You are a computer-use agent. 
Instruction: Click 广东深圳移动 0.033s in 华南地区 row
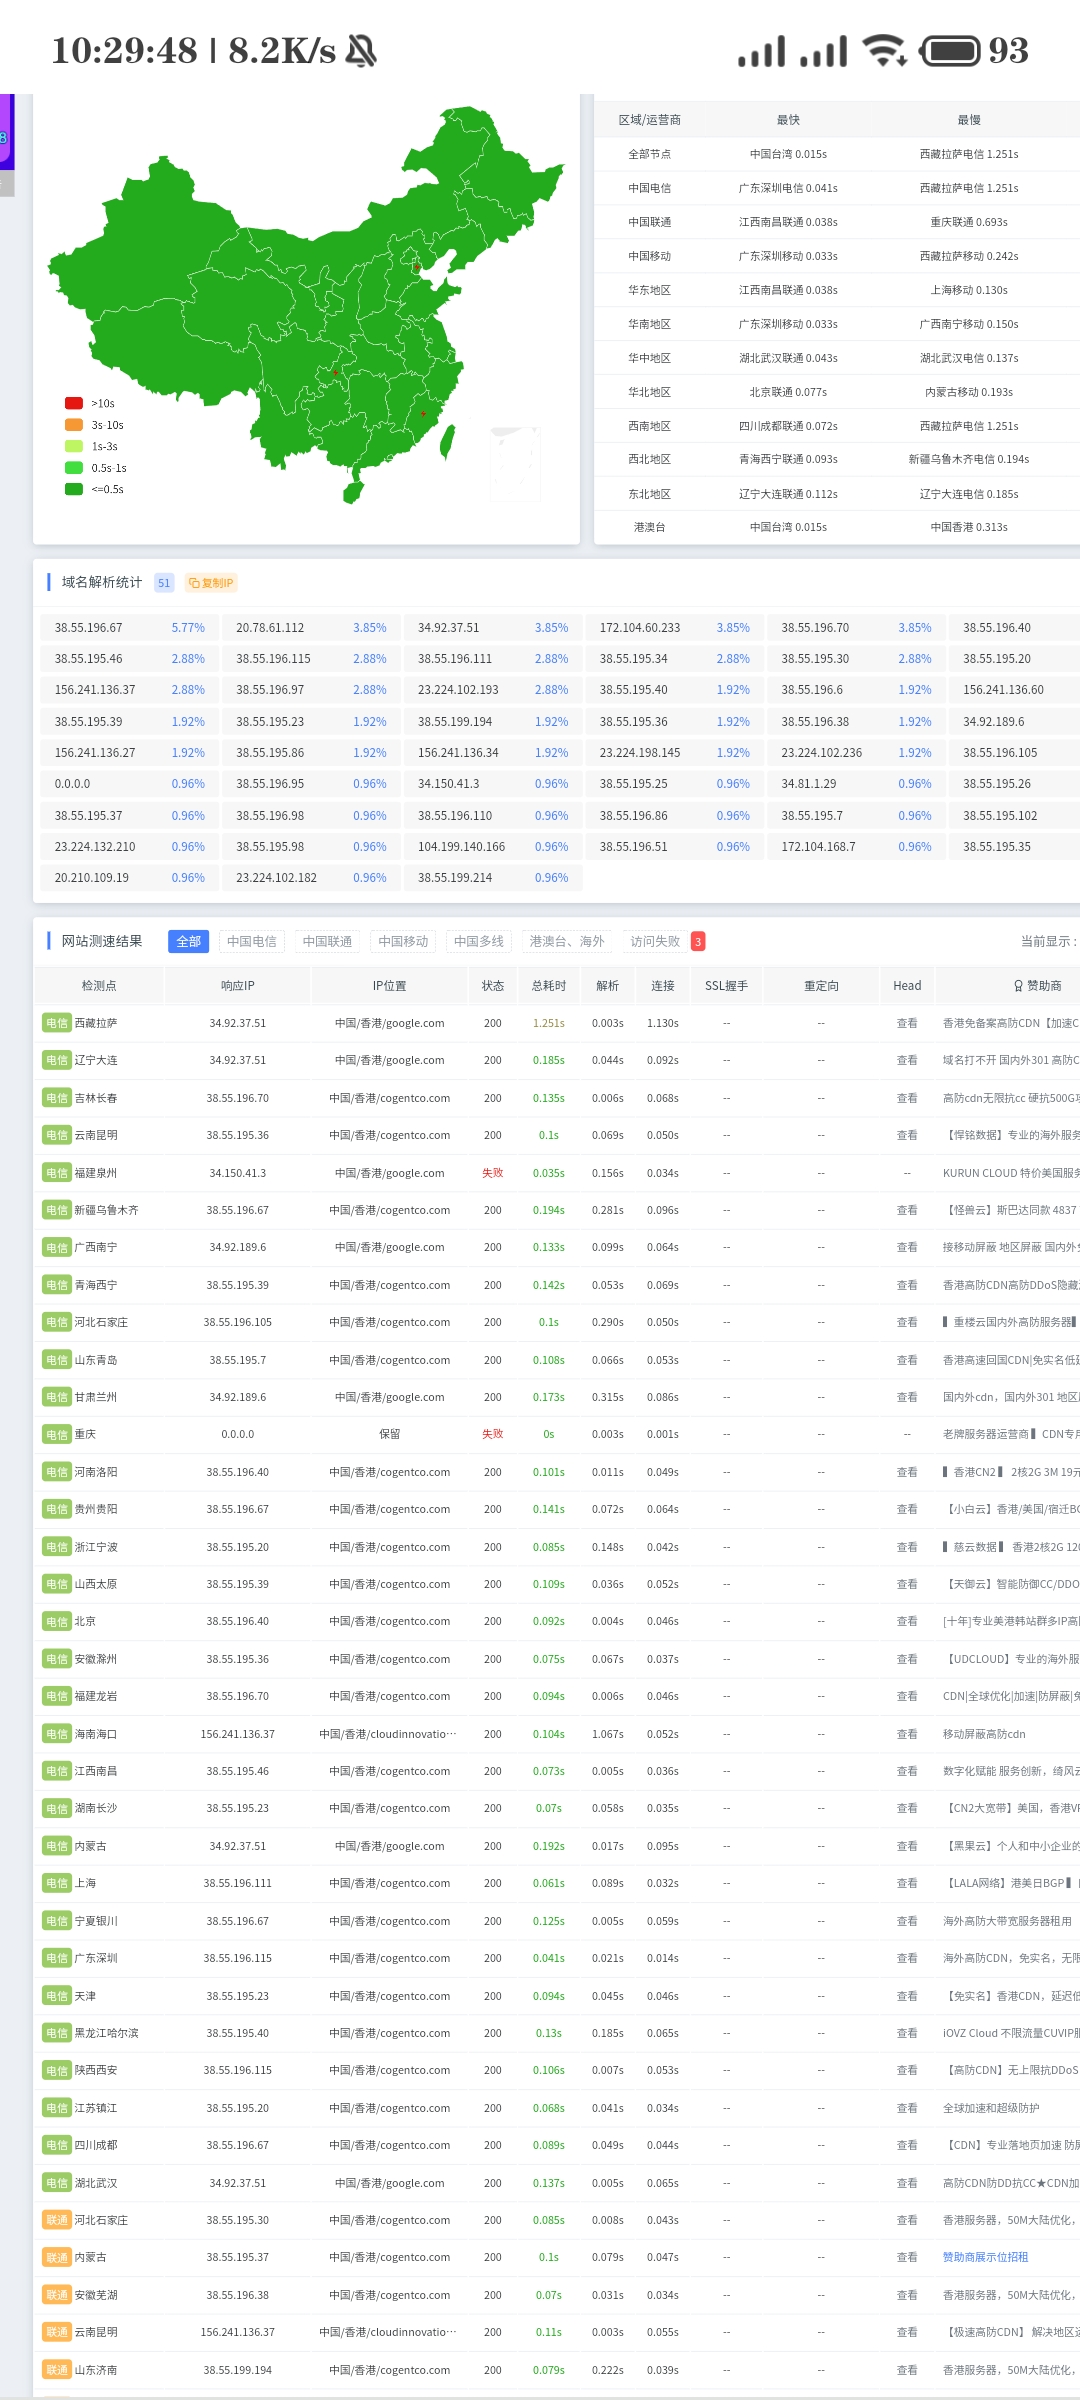[788, 324]
